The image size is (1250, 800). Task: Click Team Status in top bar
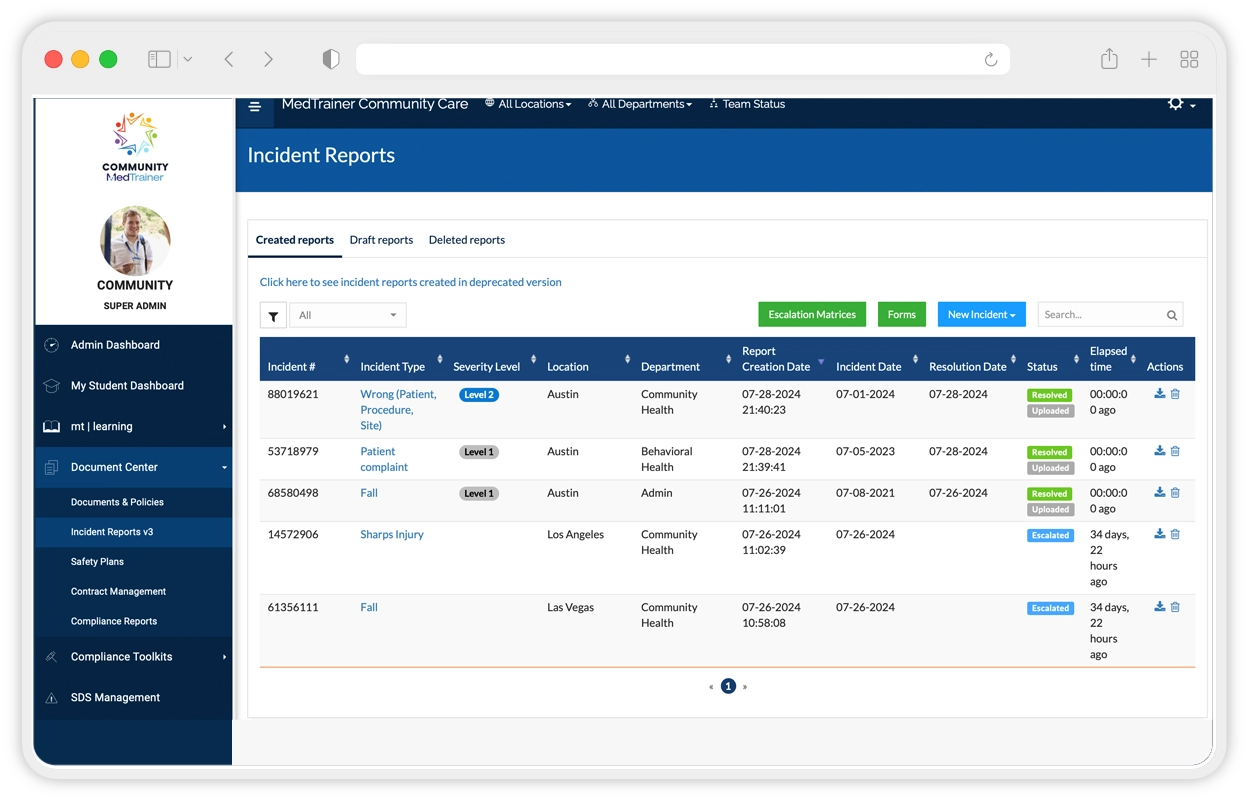(747, 104)
